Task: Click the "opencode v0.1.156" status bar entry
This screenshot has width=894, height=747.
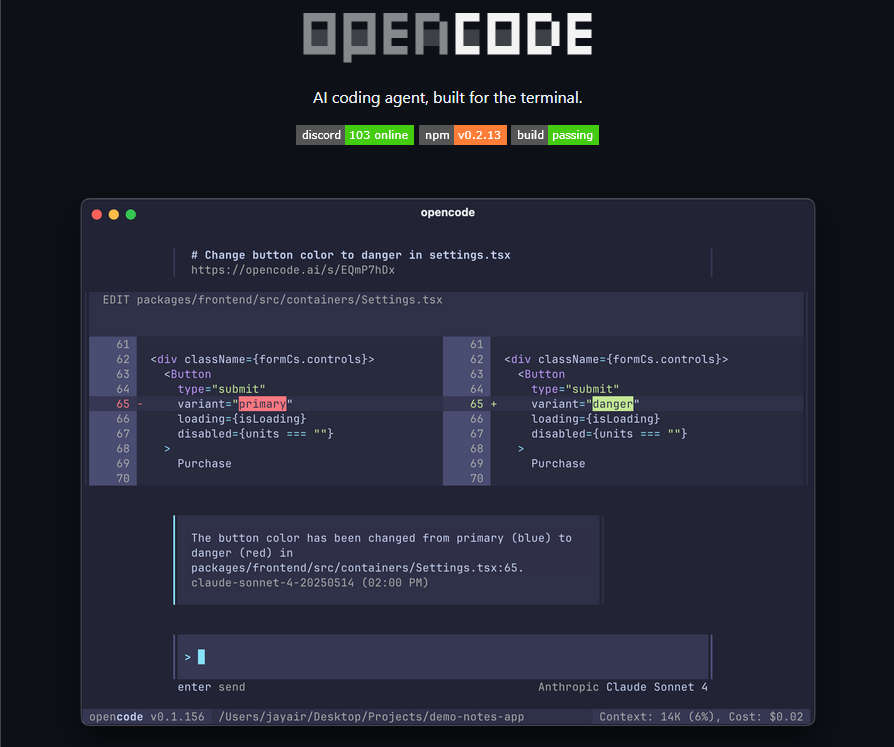Action: point(147,717)
